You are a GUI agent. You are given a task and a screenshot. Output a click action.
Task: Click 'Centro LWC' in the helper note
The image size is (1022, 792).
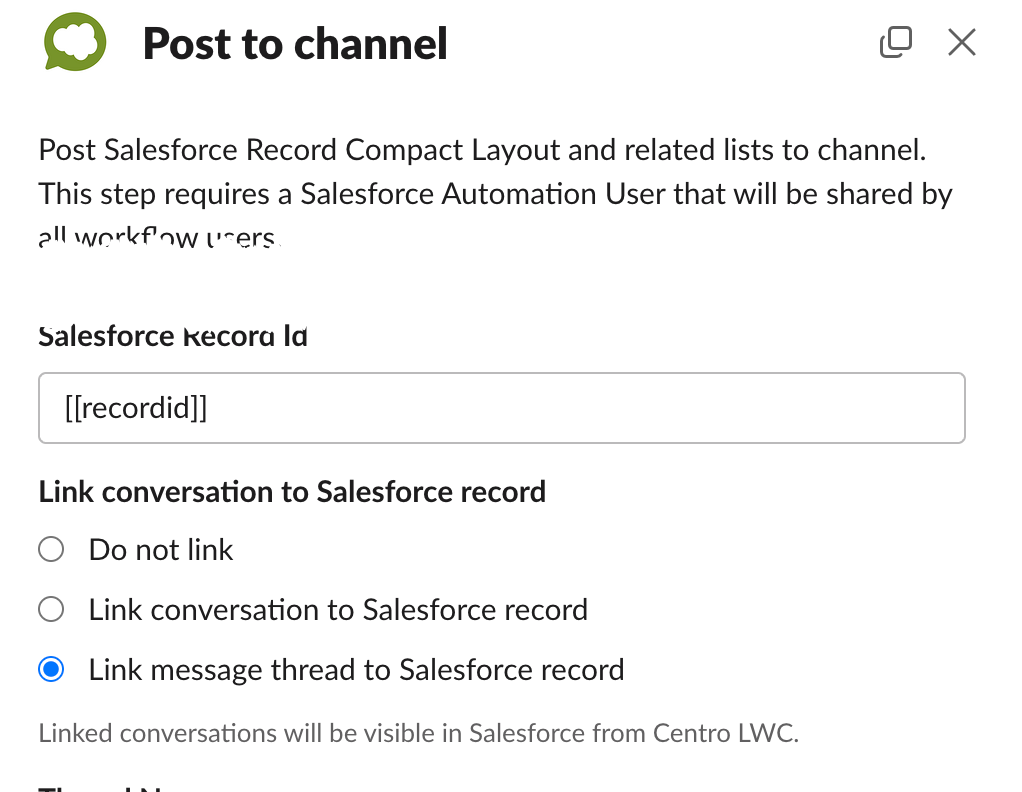725,733
